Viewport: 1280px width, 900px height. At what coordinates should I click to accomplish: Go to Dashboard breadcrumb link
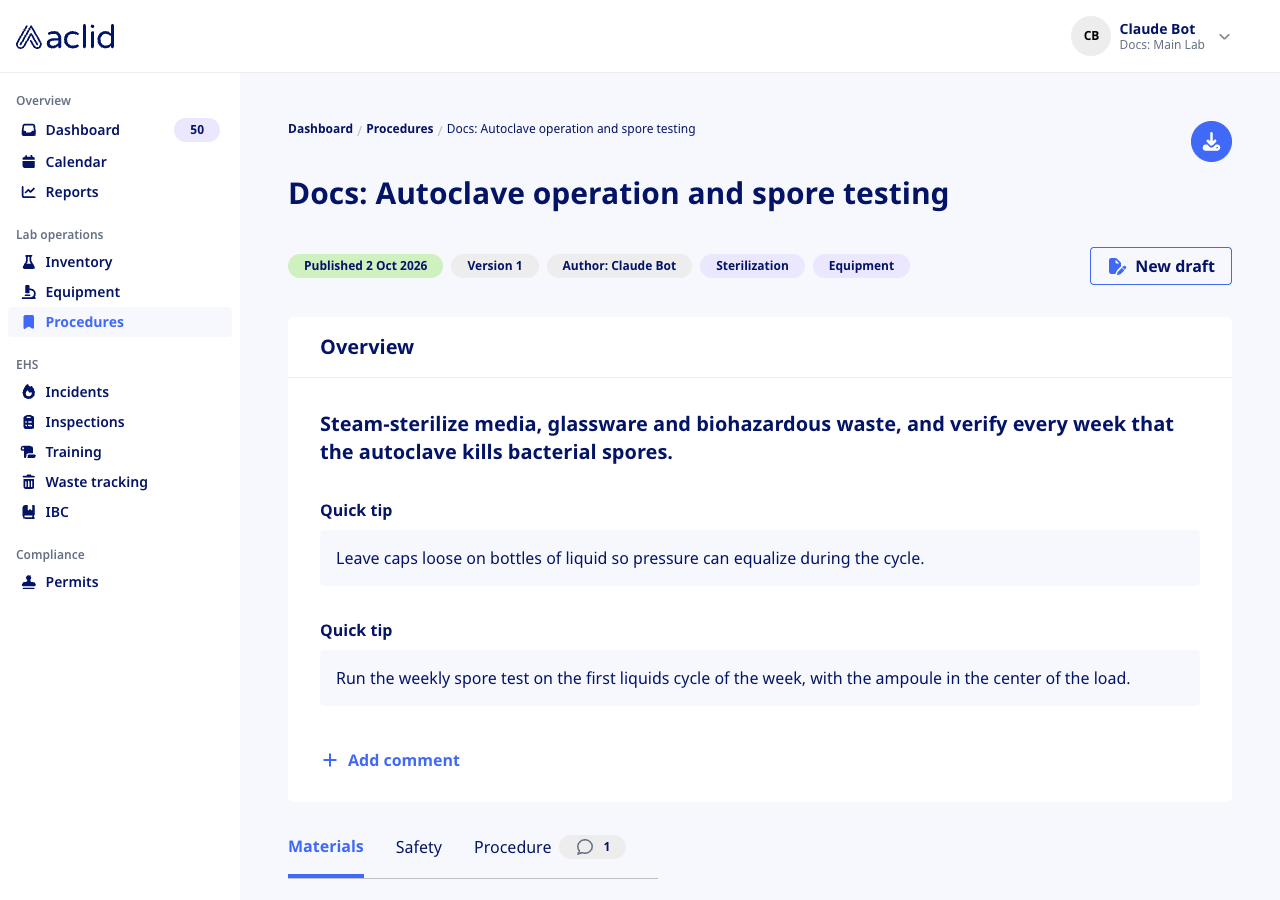(x=320, y=129)
